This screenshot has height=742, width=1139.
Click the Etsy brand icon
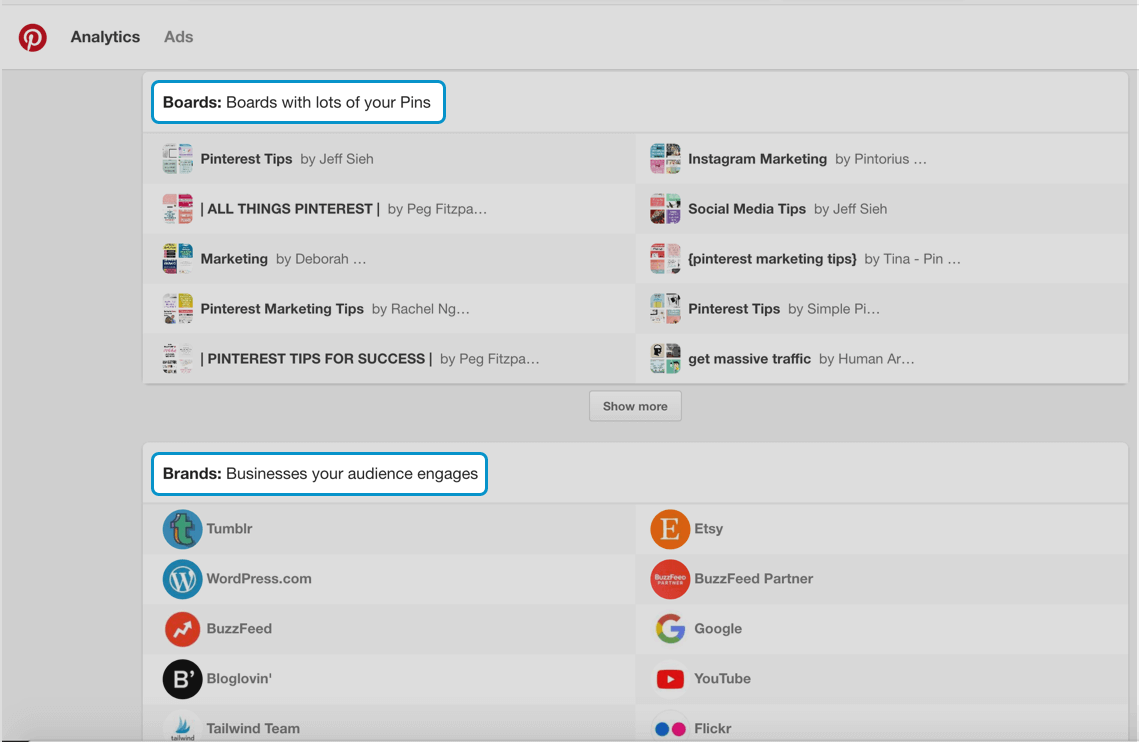[x=670, y=529]
